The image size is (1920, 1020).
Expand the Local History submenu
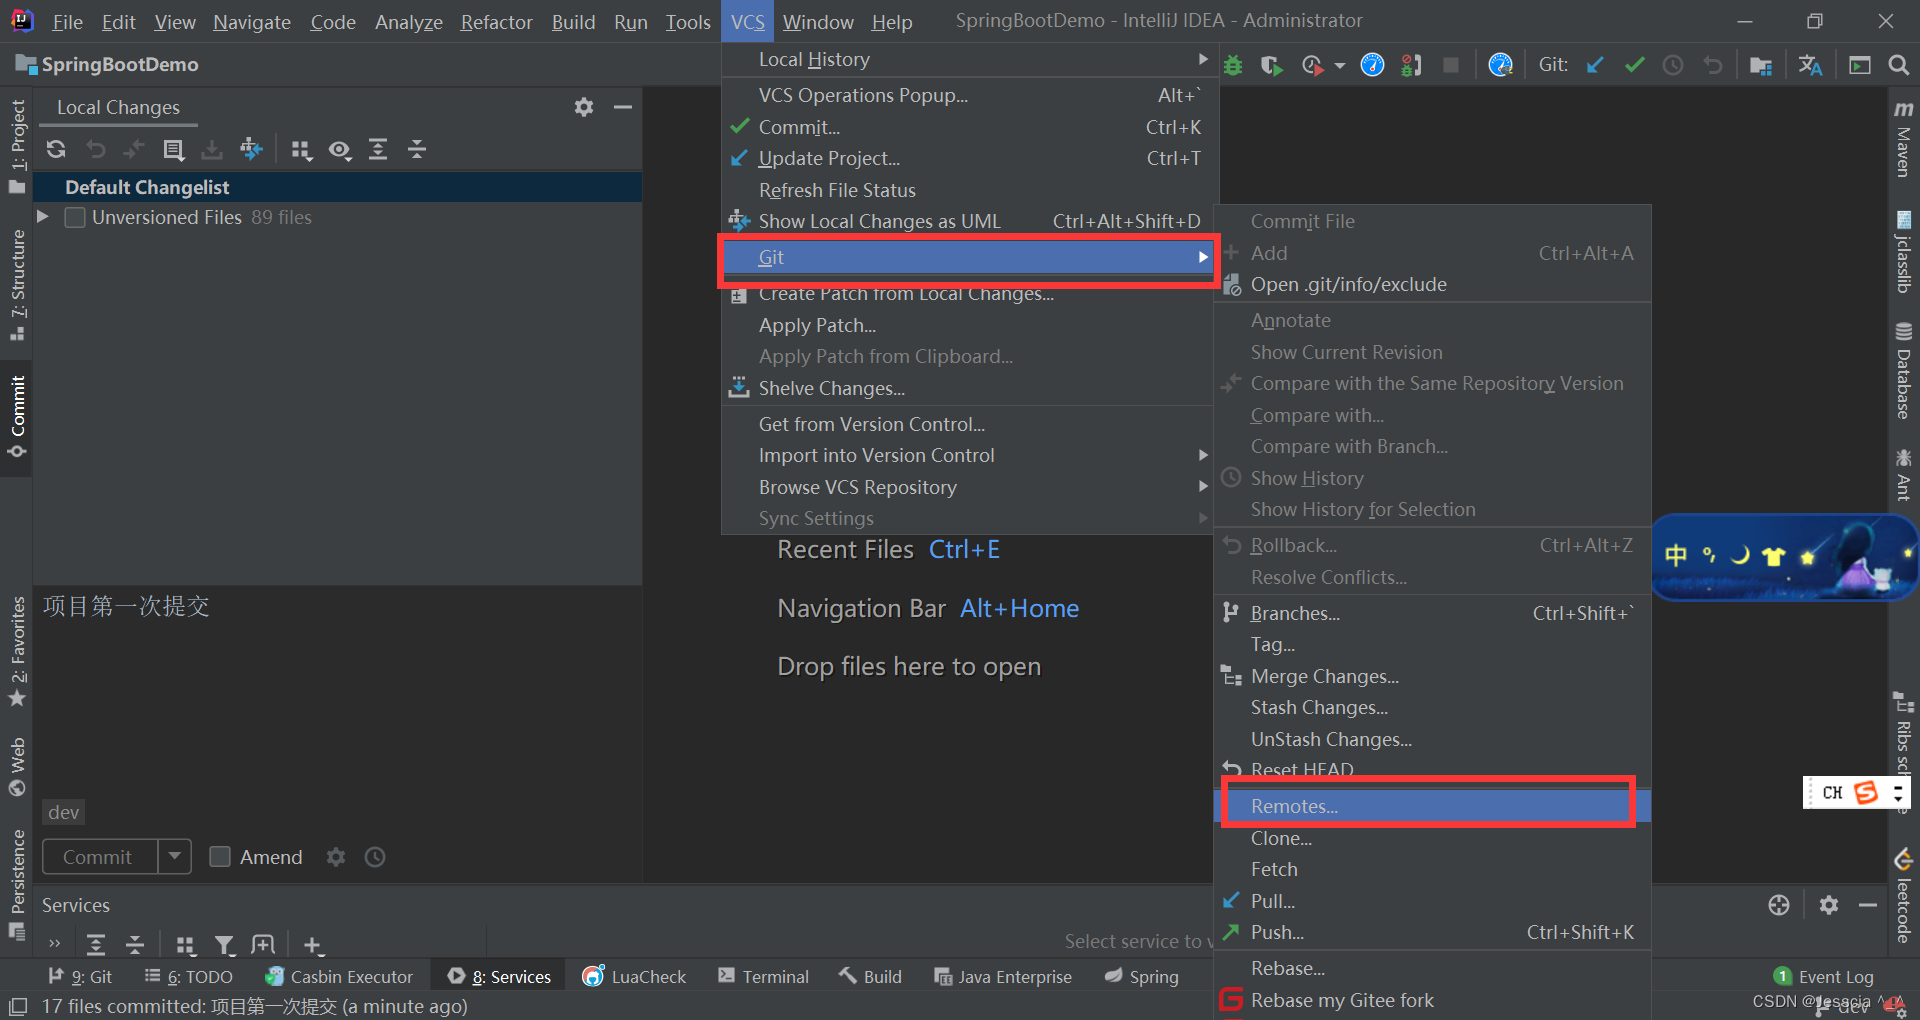(x=968, y=60)
